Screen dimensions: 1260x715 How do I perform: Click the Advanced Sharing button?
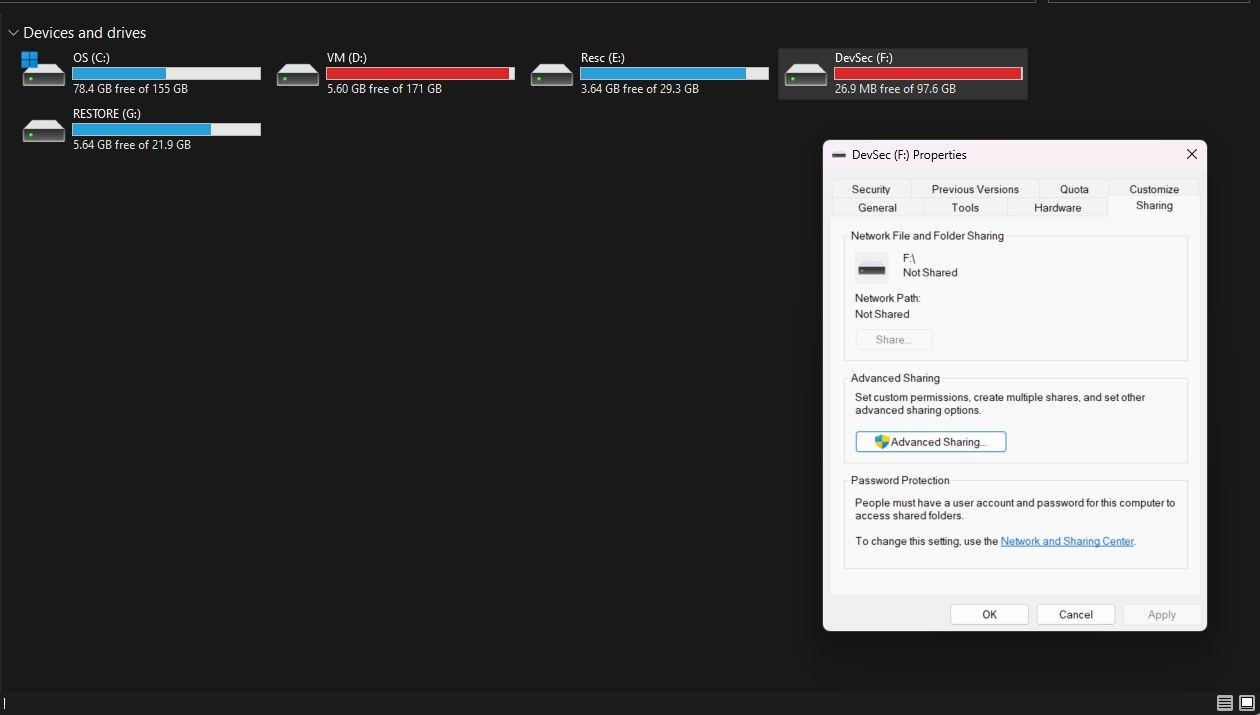tap(931, 442)
